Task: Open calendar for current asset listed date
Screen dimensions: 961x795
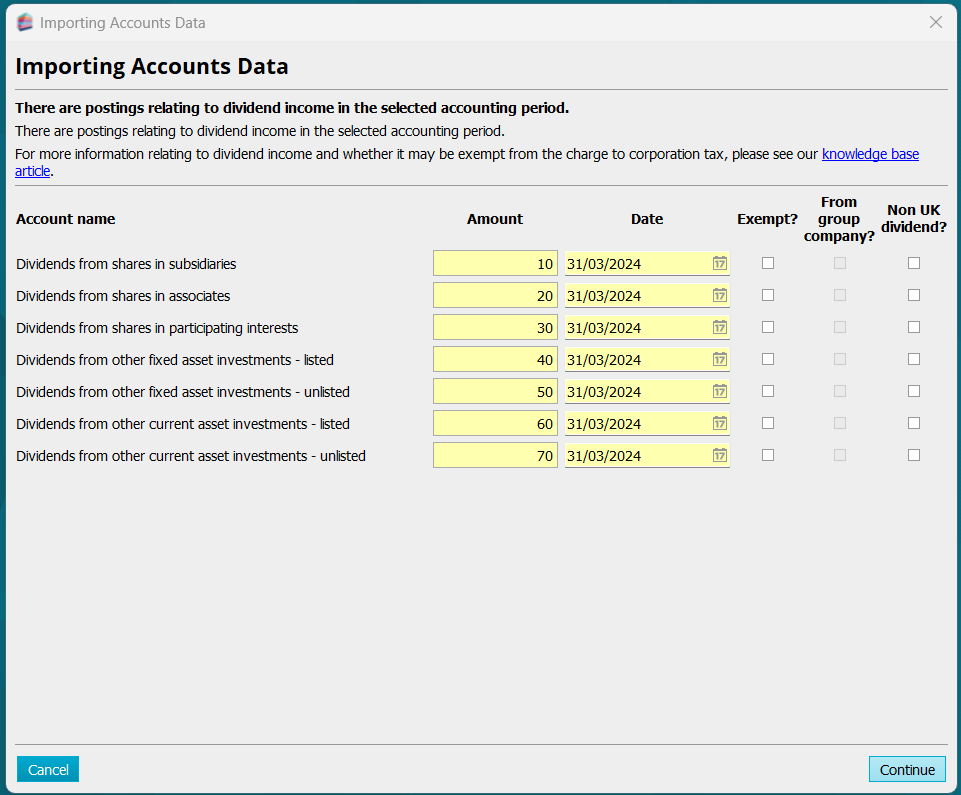Action: pos(719,424)
